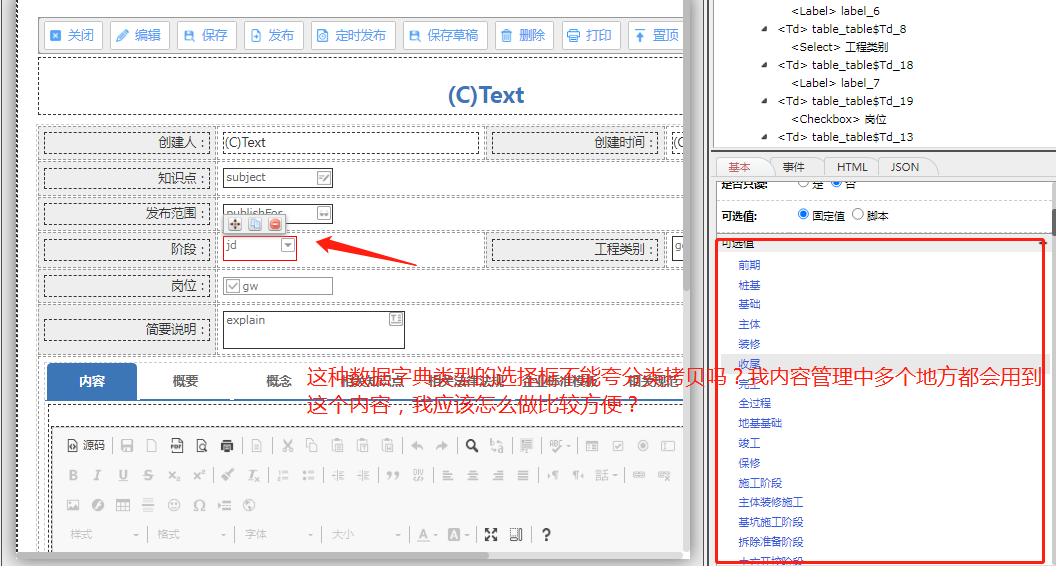Click the move handle icon above jd field

(234, 224)
